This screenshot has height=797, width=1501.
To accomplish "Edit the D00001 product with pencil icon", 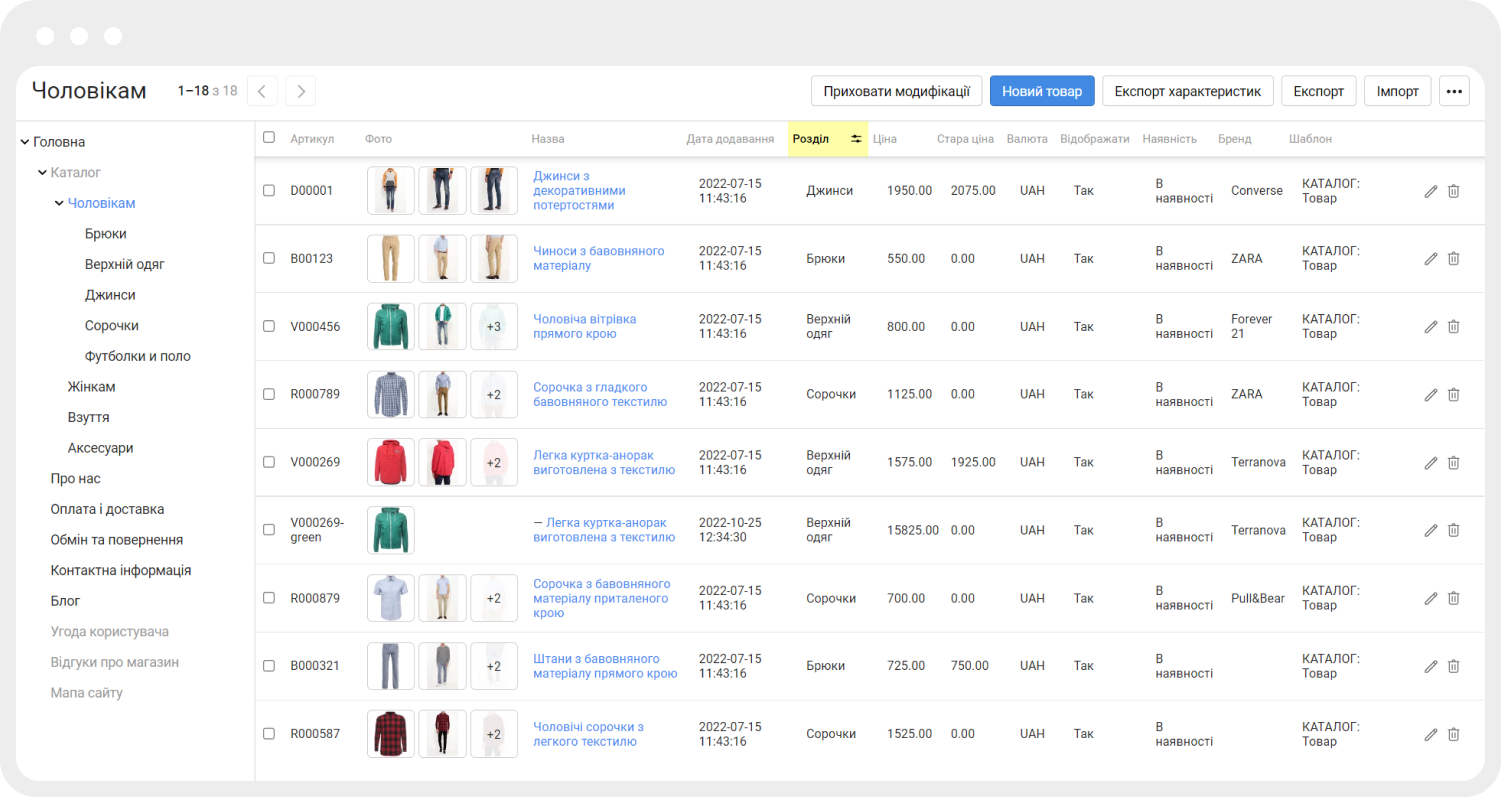I will tap(1431, 191).
